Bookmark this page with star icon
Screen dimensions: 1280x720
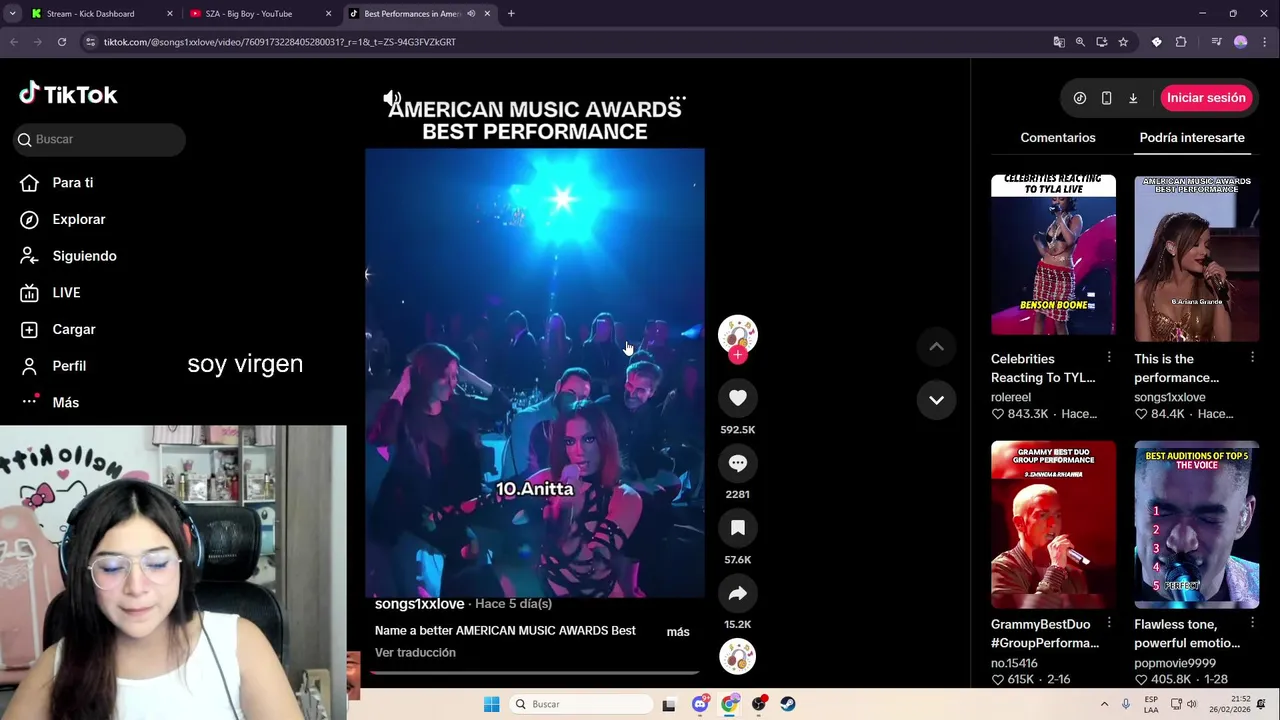(x=1123, y=42)
